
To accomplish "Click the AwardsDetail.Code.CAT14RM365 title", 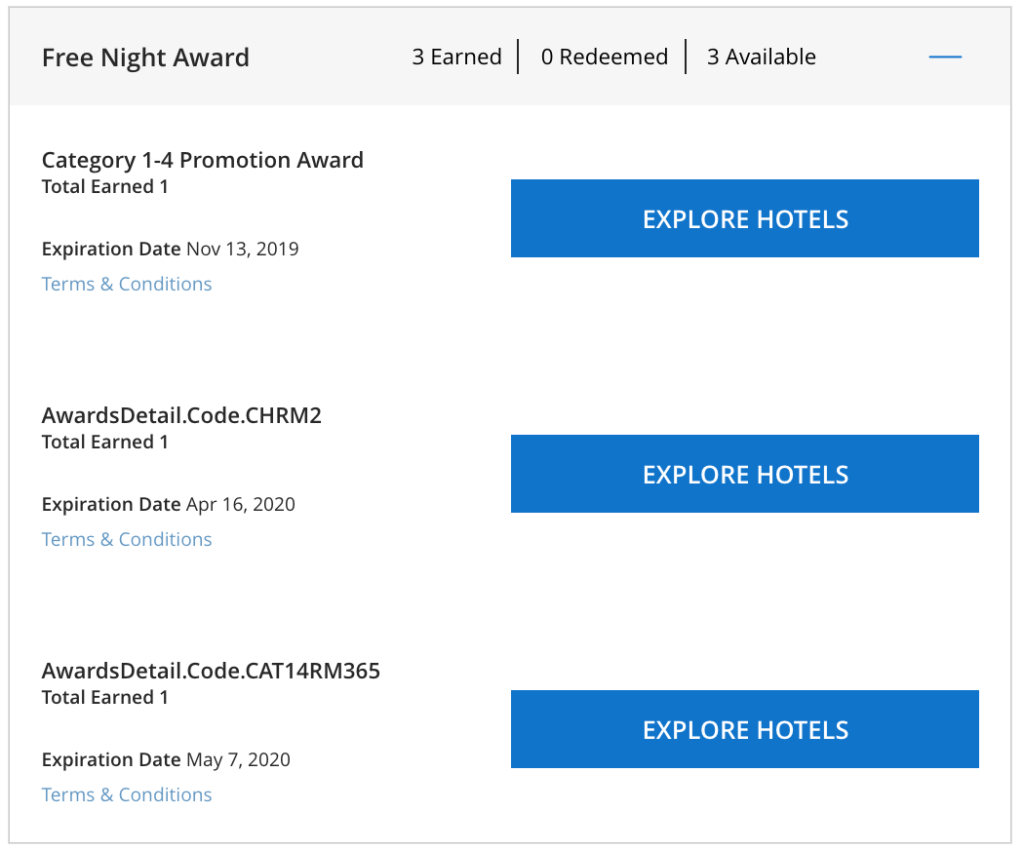I will [x=210, y=670].
